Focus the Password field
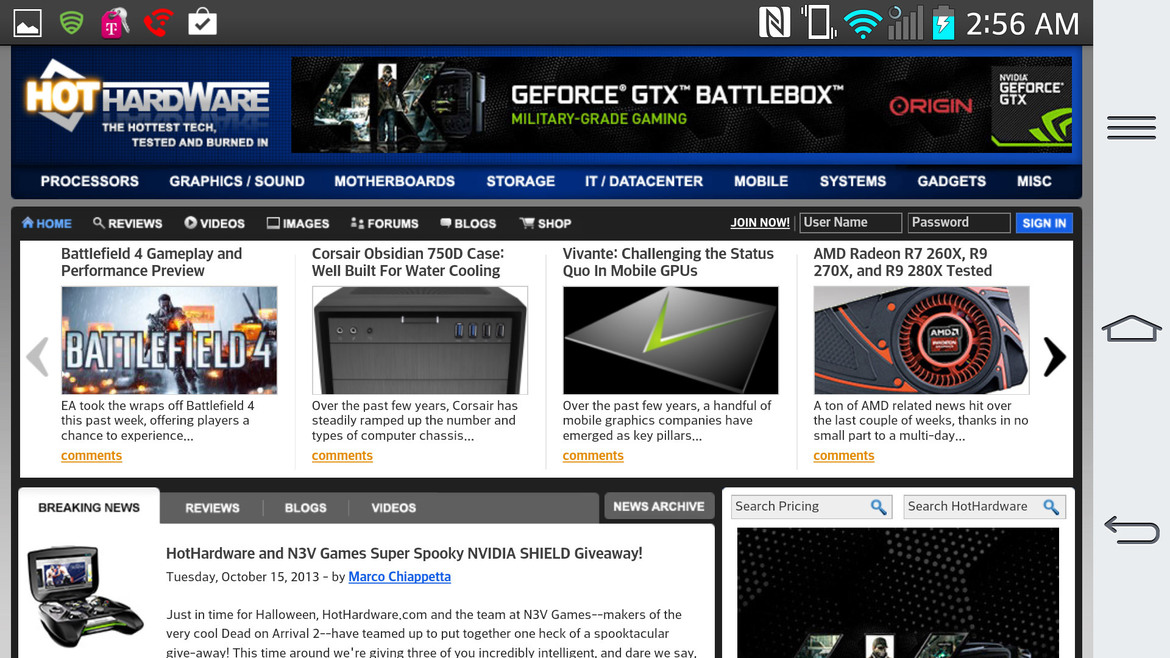Viewport: 1170px width, 658px height. pyautogui.click(x=959, y=222)
